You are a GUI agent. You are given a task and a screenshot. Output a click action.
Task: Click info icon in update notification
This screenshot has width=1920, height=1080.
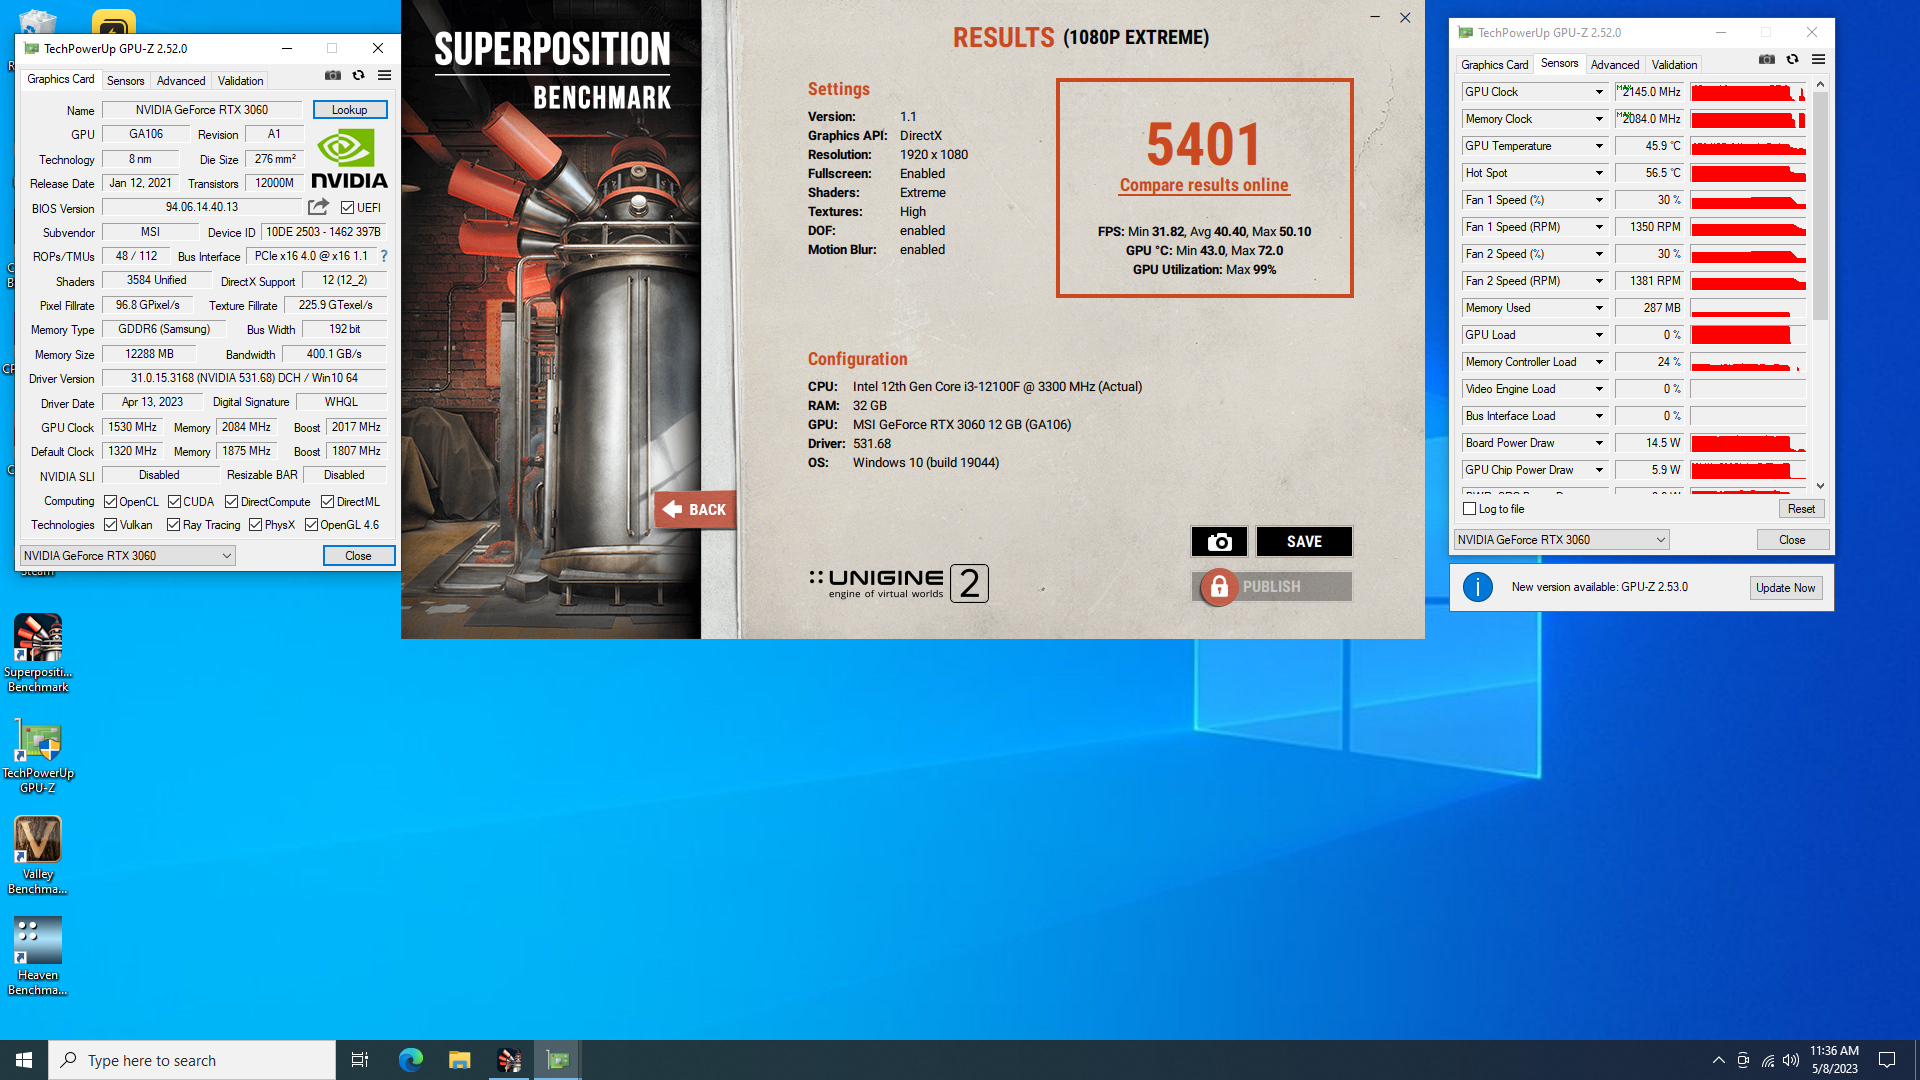pos(1477,587)
